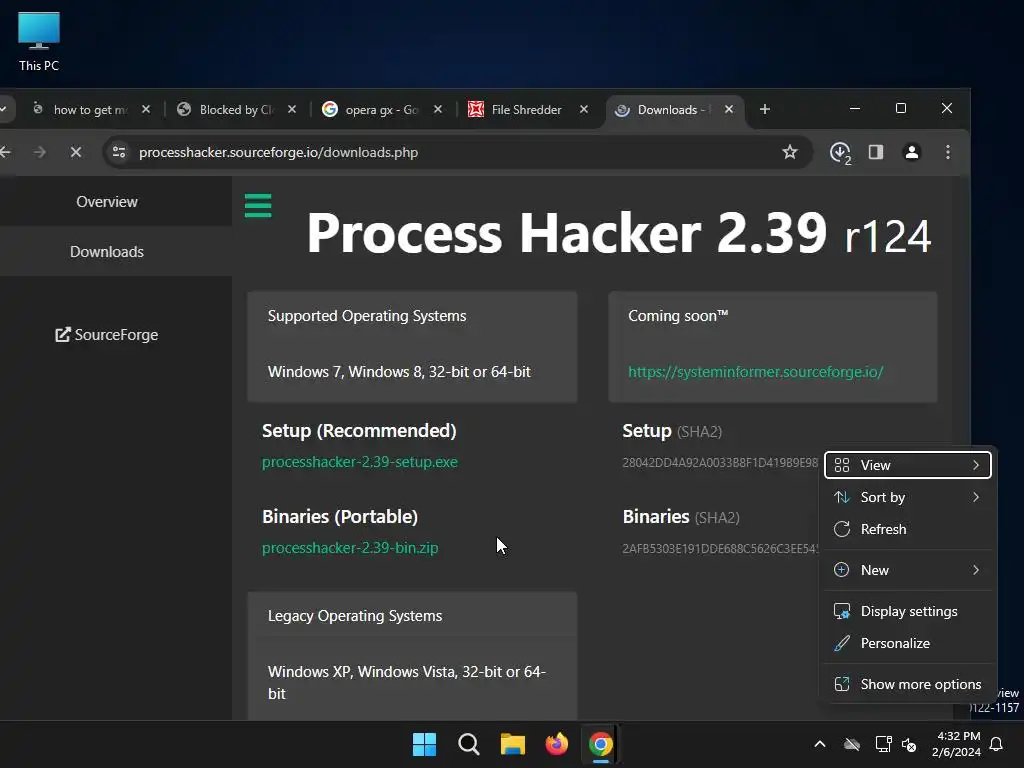Expand the View submenu
This screenshot has height=768, width=1024.
[x=908, y=465]
